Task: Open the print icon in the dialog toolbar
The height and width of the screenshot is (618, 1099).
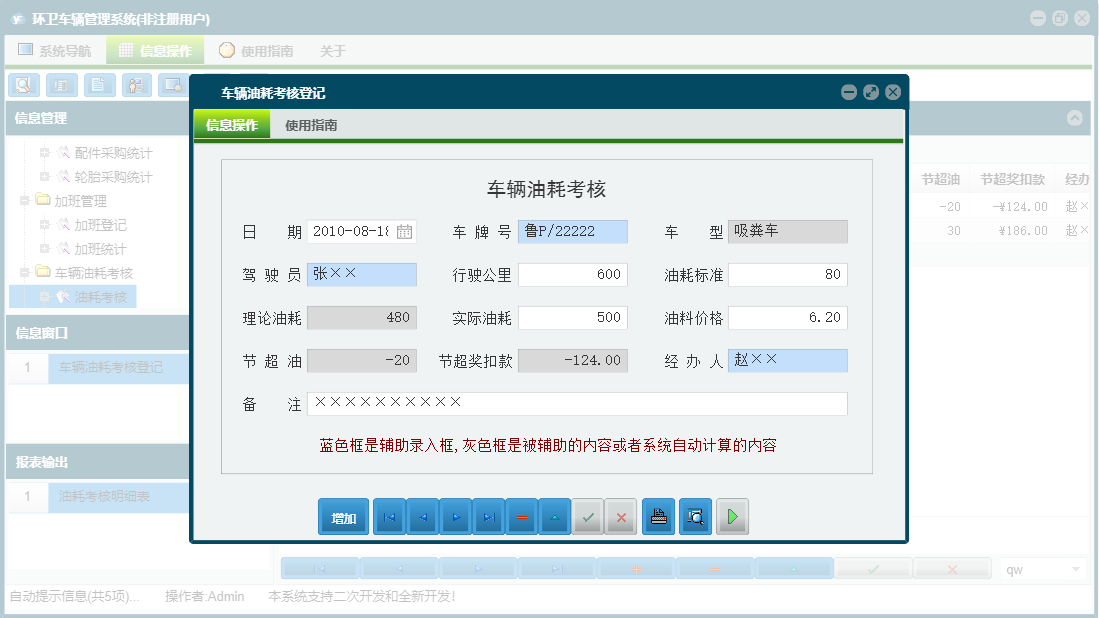Action: coord(659,517)
